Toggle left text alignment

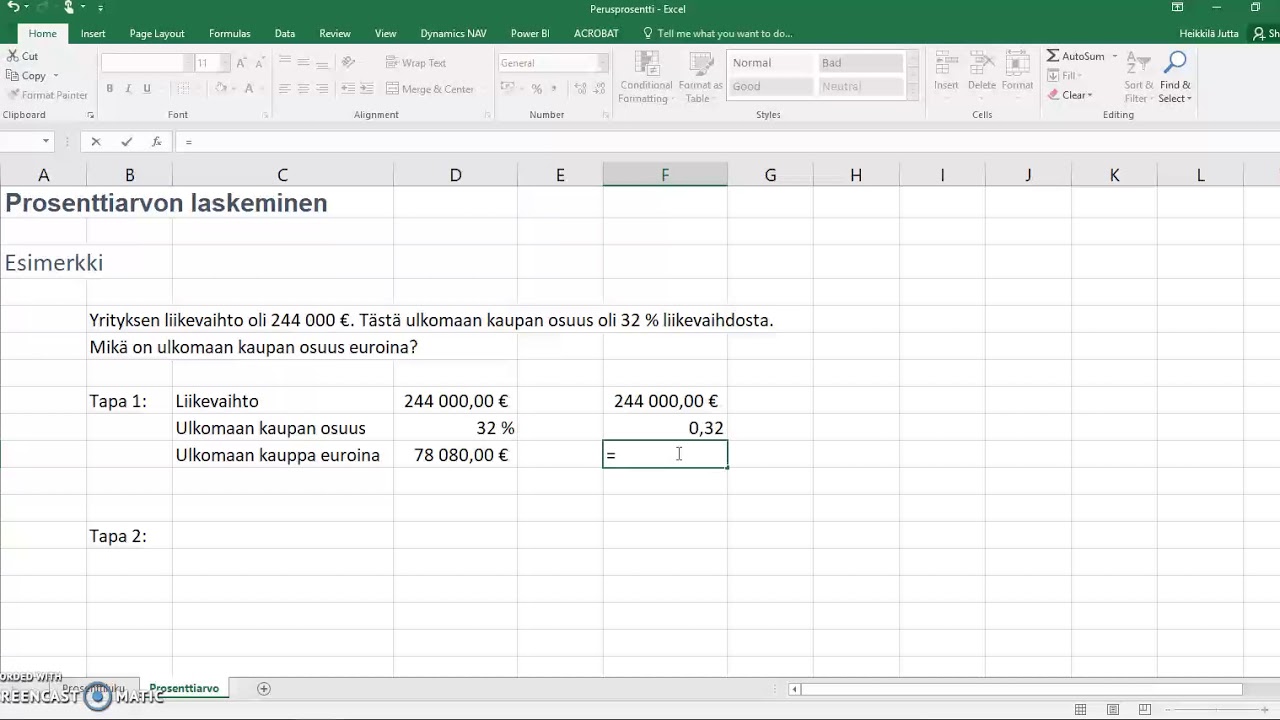pos(285,89)
